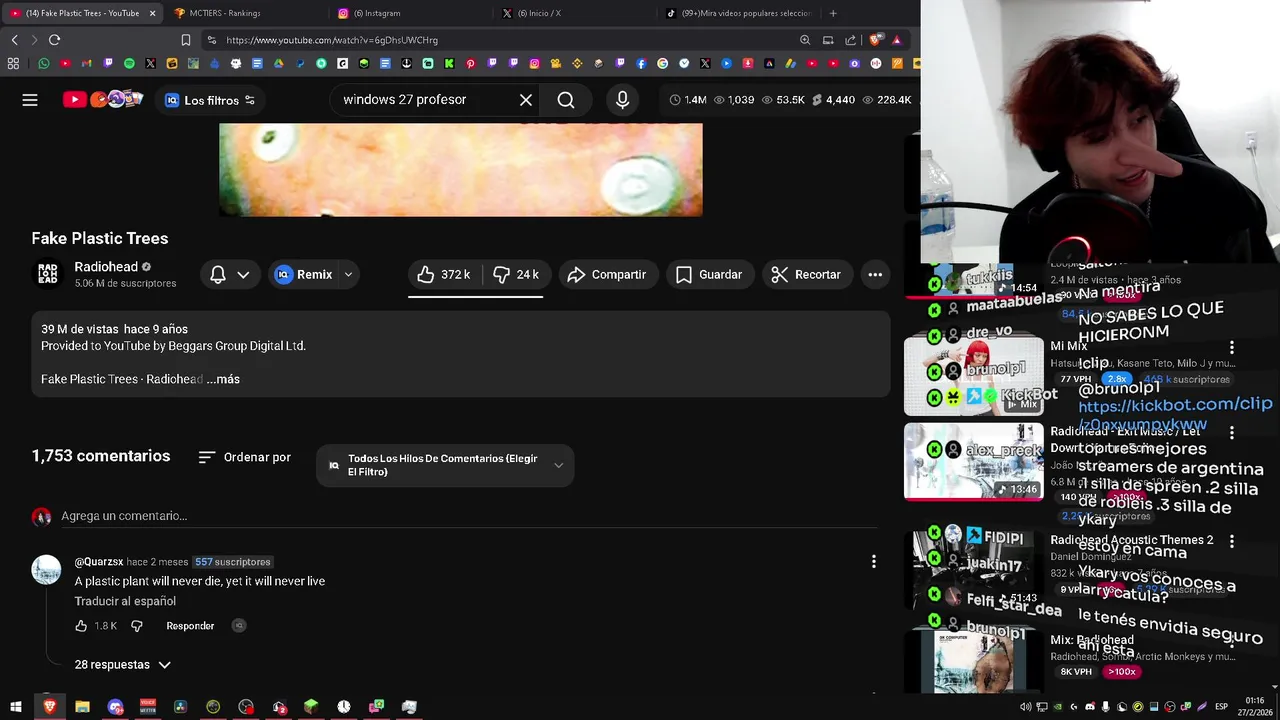This screenshot has height=720, width=1280.
Task: Reply to comment with Responder
Action: point(190,626)
